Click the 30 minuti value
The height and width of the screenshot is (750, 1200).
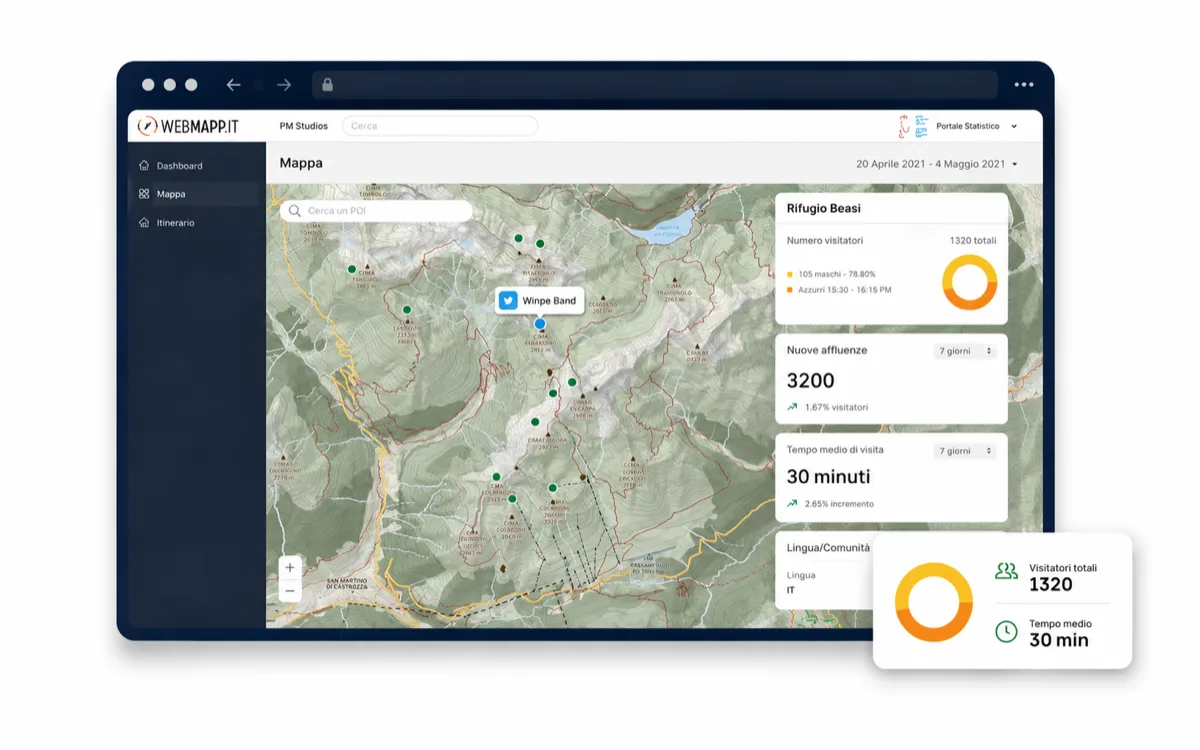coord(829,477)
